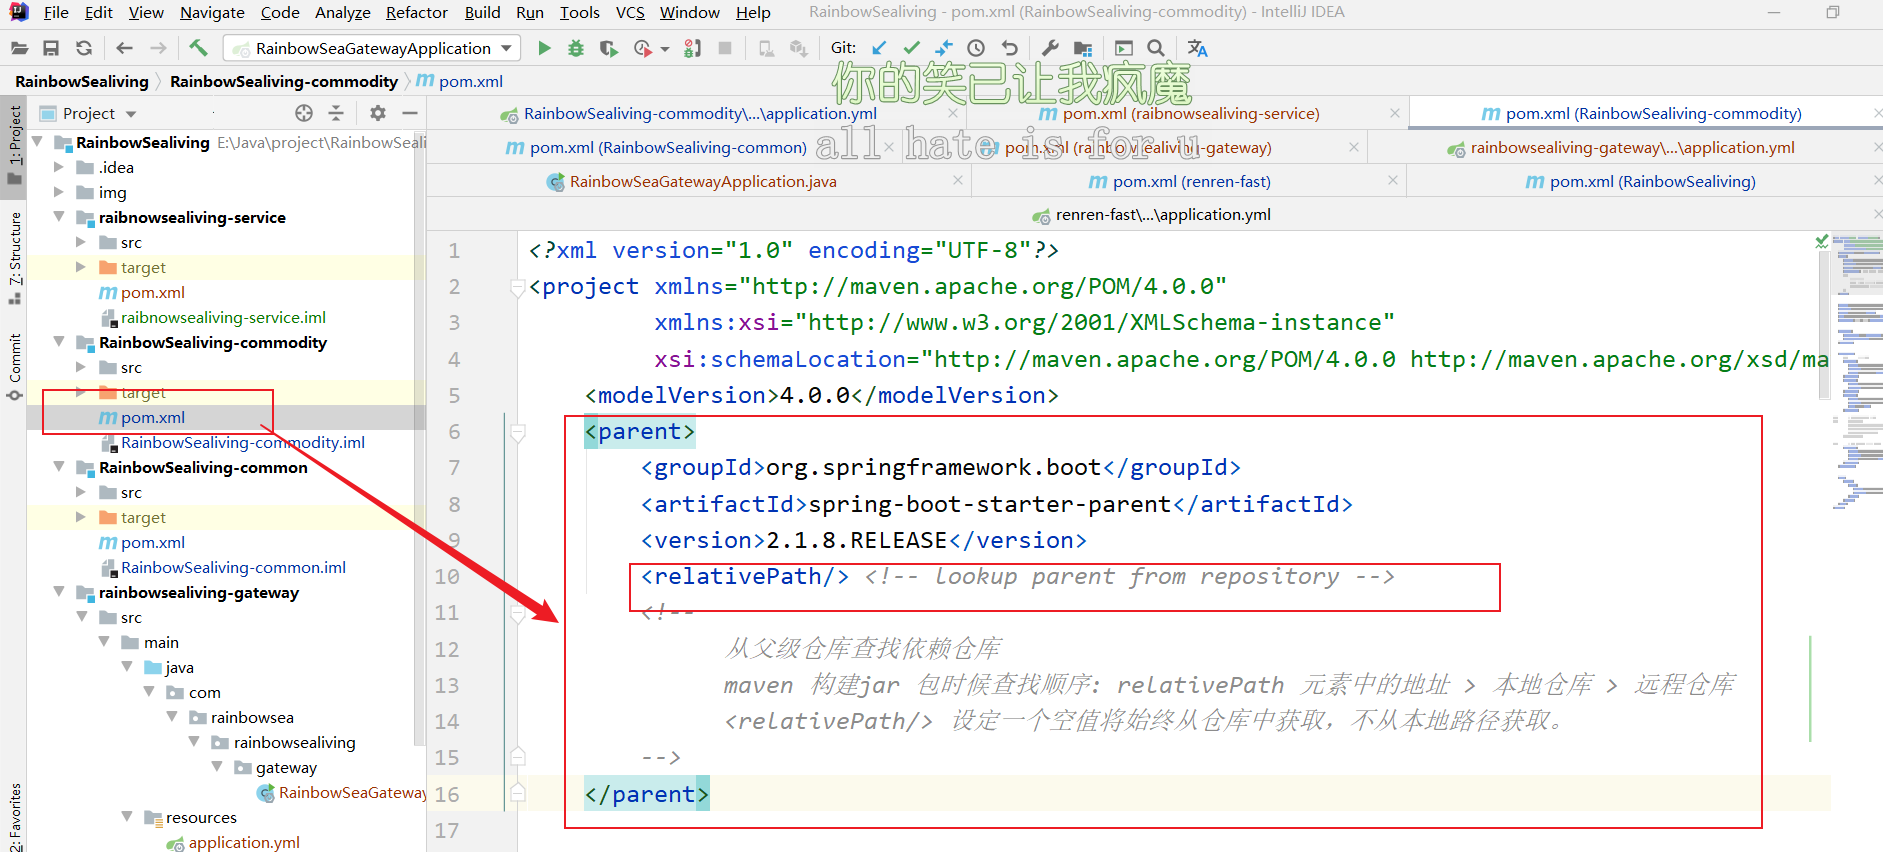This screenshot has width=1883, height=852.
Task: Click the Synchronize refresh icon
Action: (x=84, y=48)
